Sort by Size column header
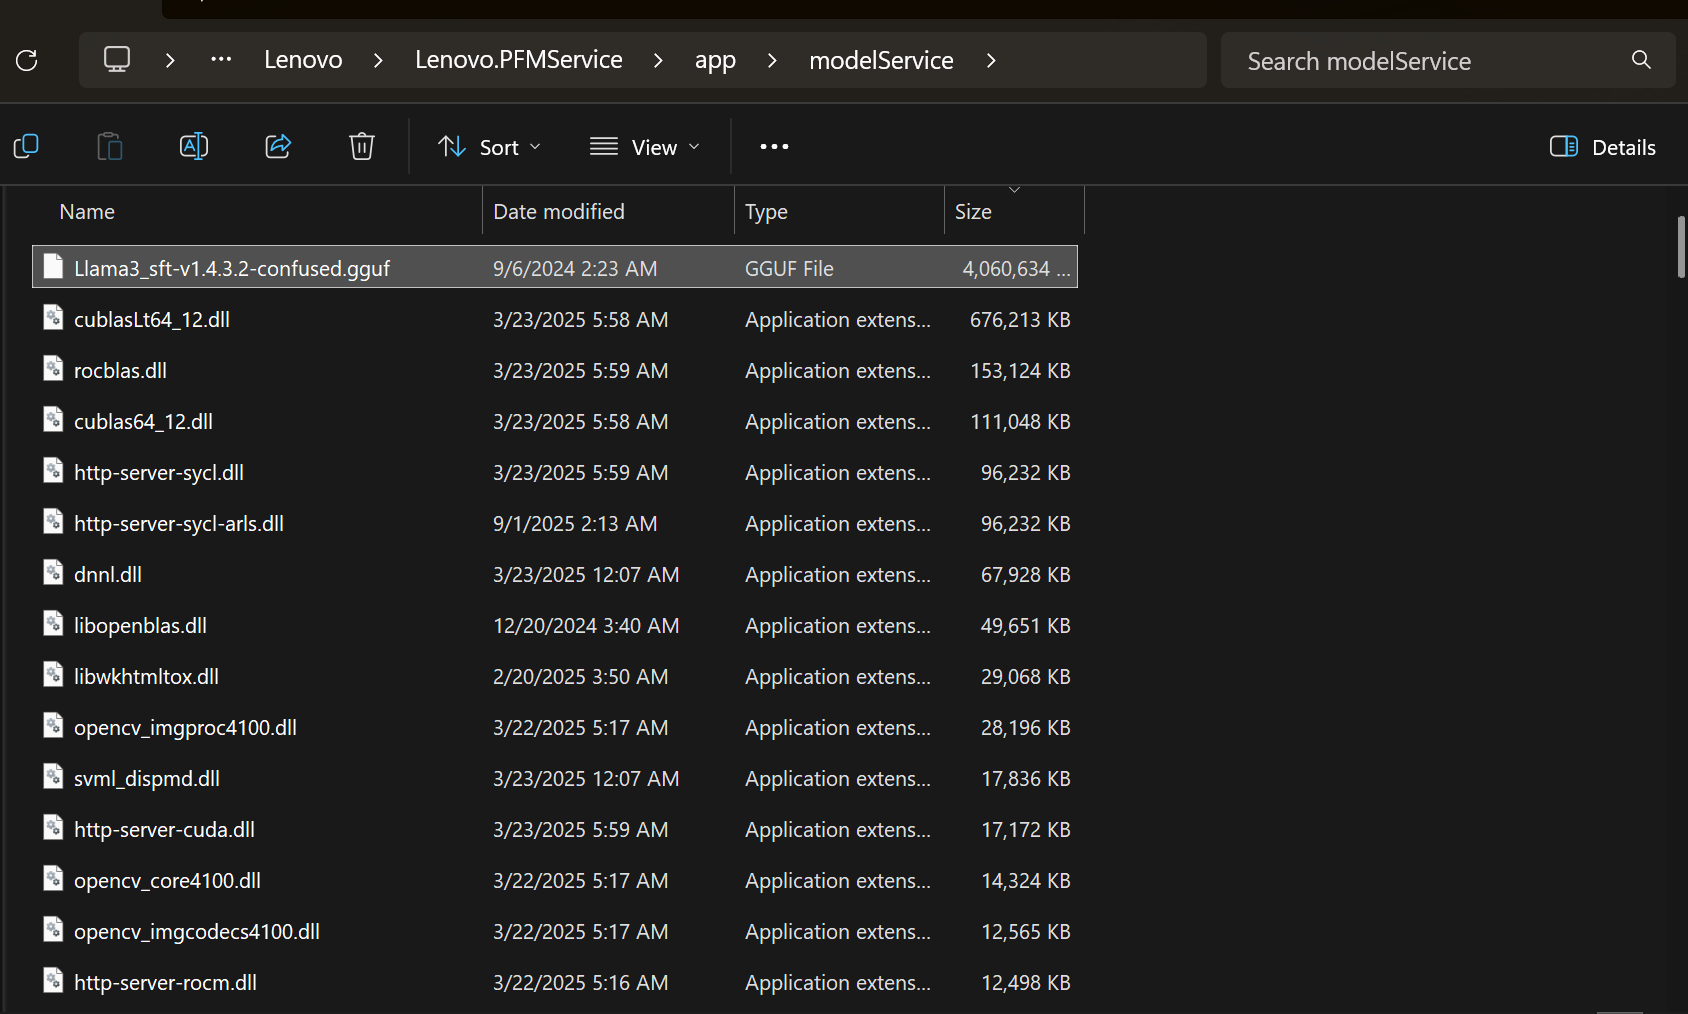The width and height of the screenshot is (1688, 1014). point(1014,211)
